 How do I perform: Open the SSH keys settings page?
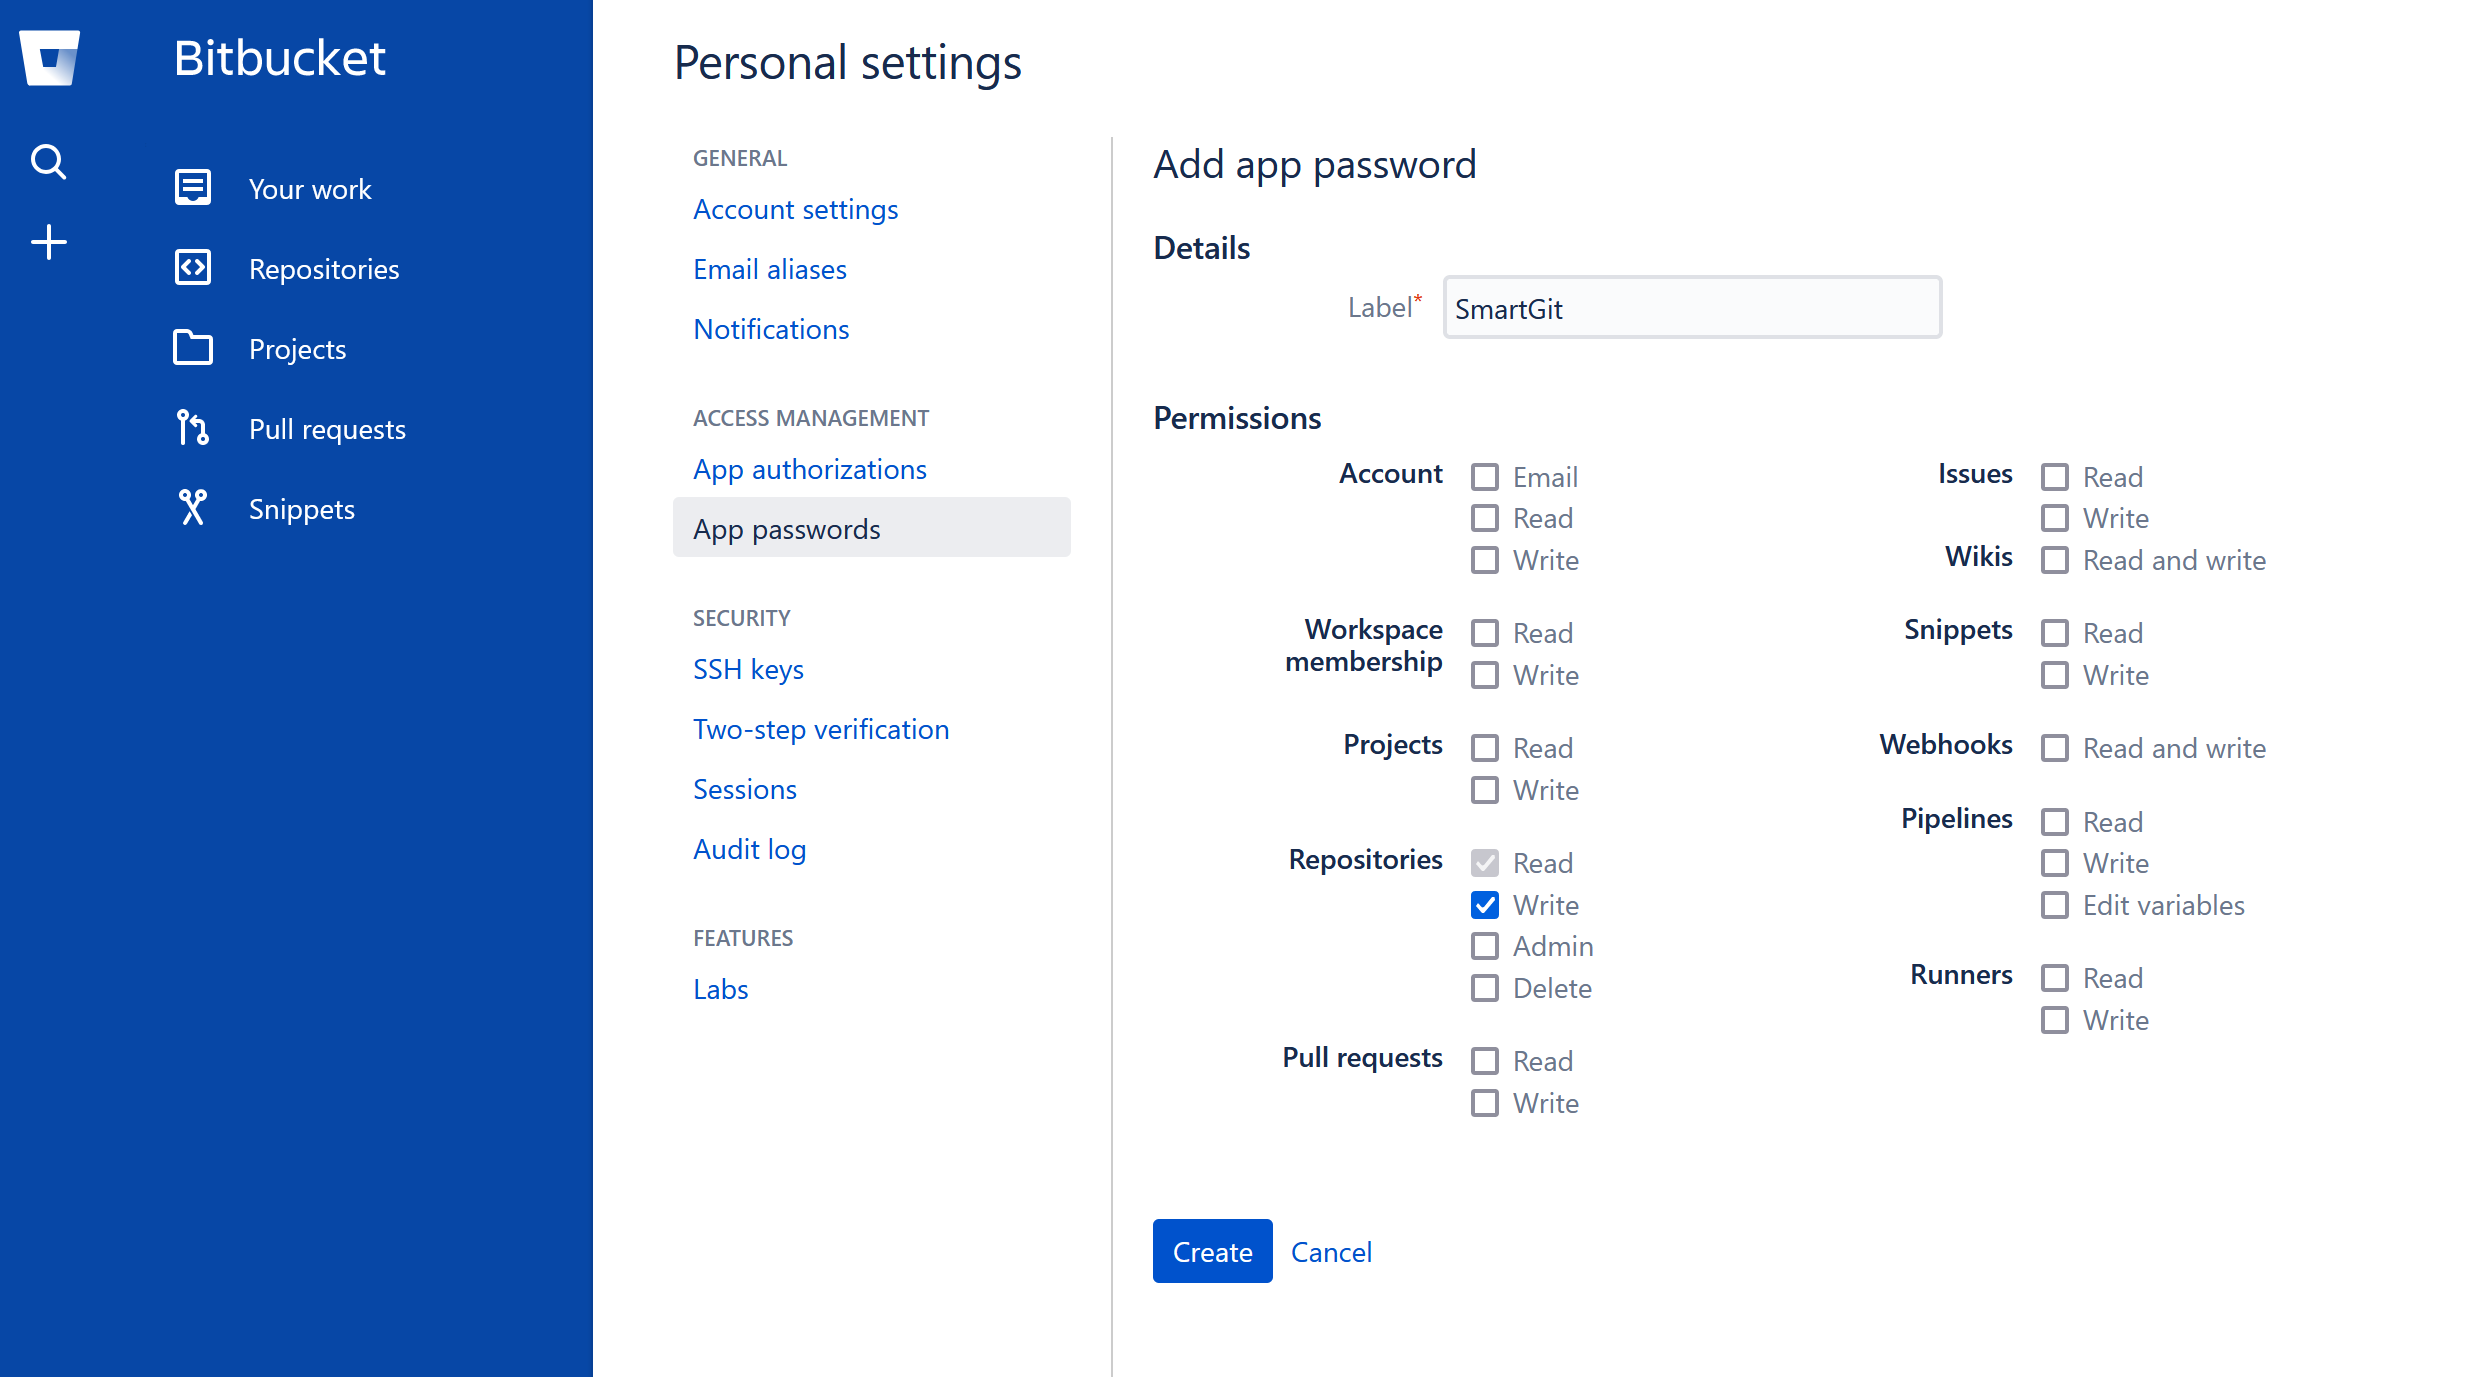(x=748, y=668)
